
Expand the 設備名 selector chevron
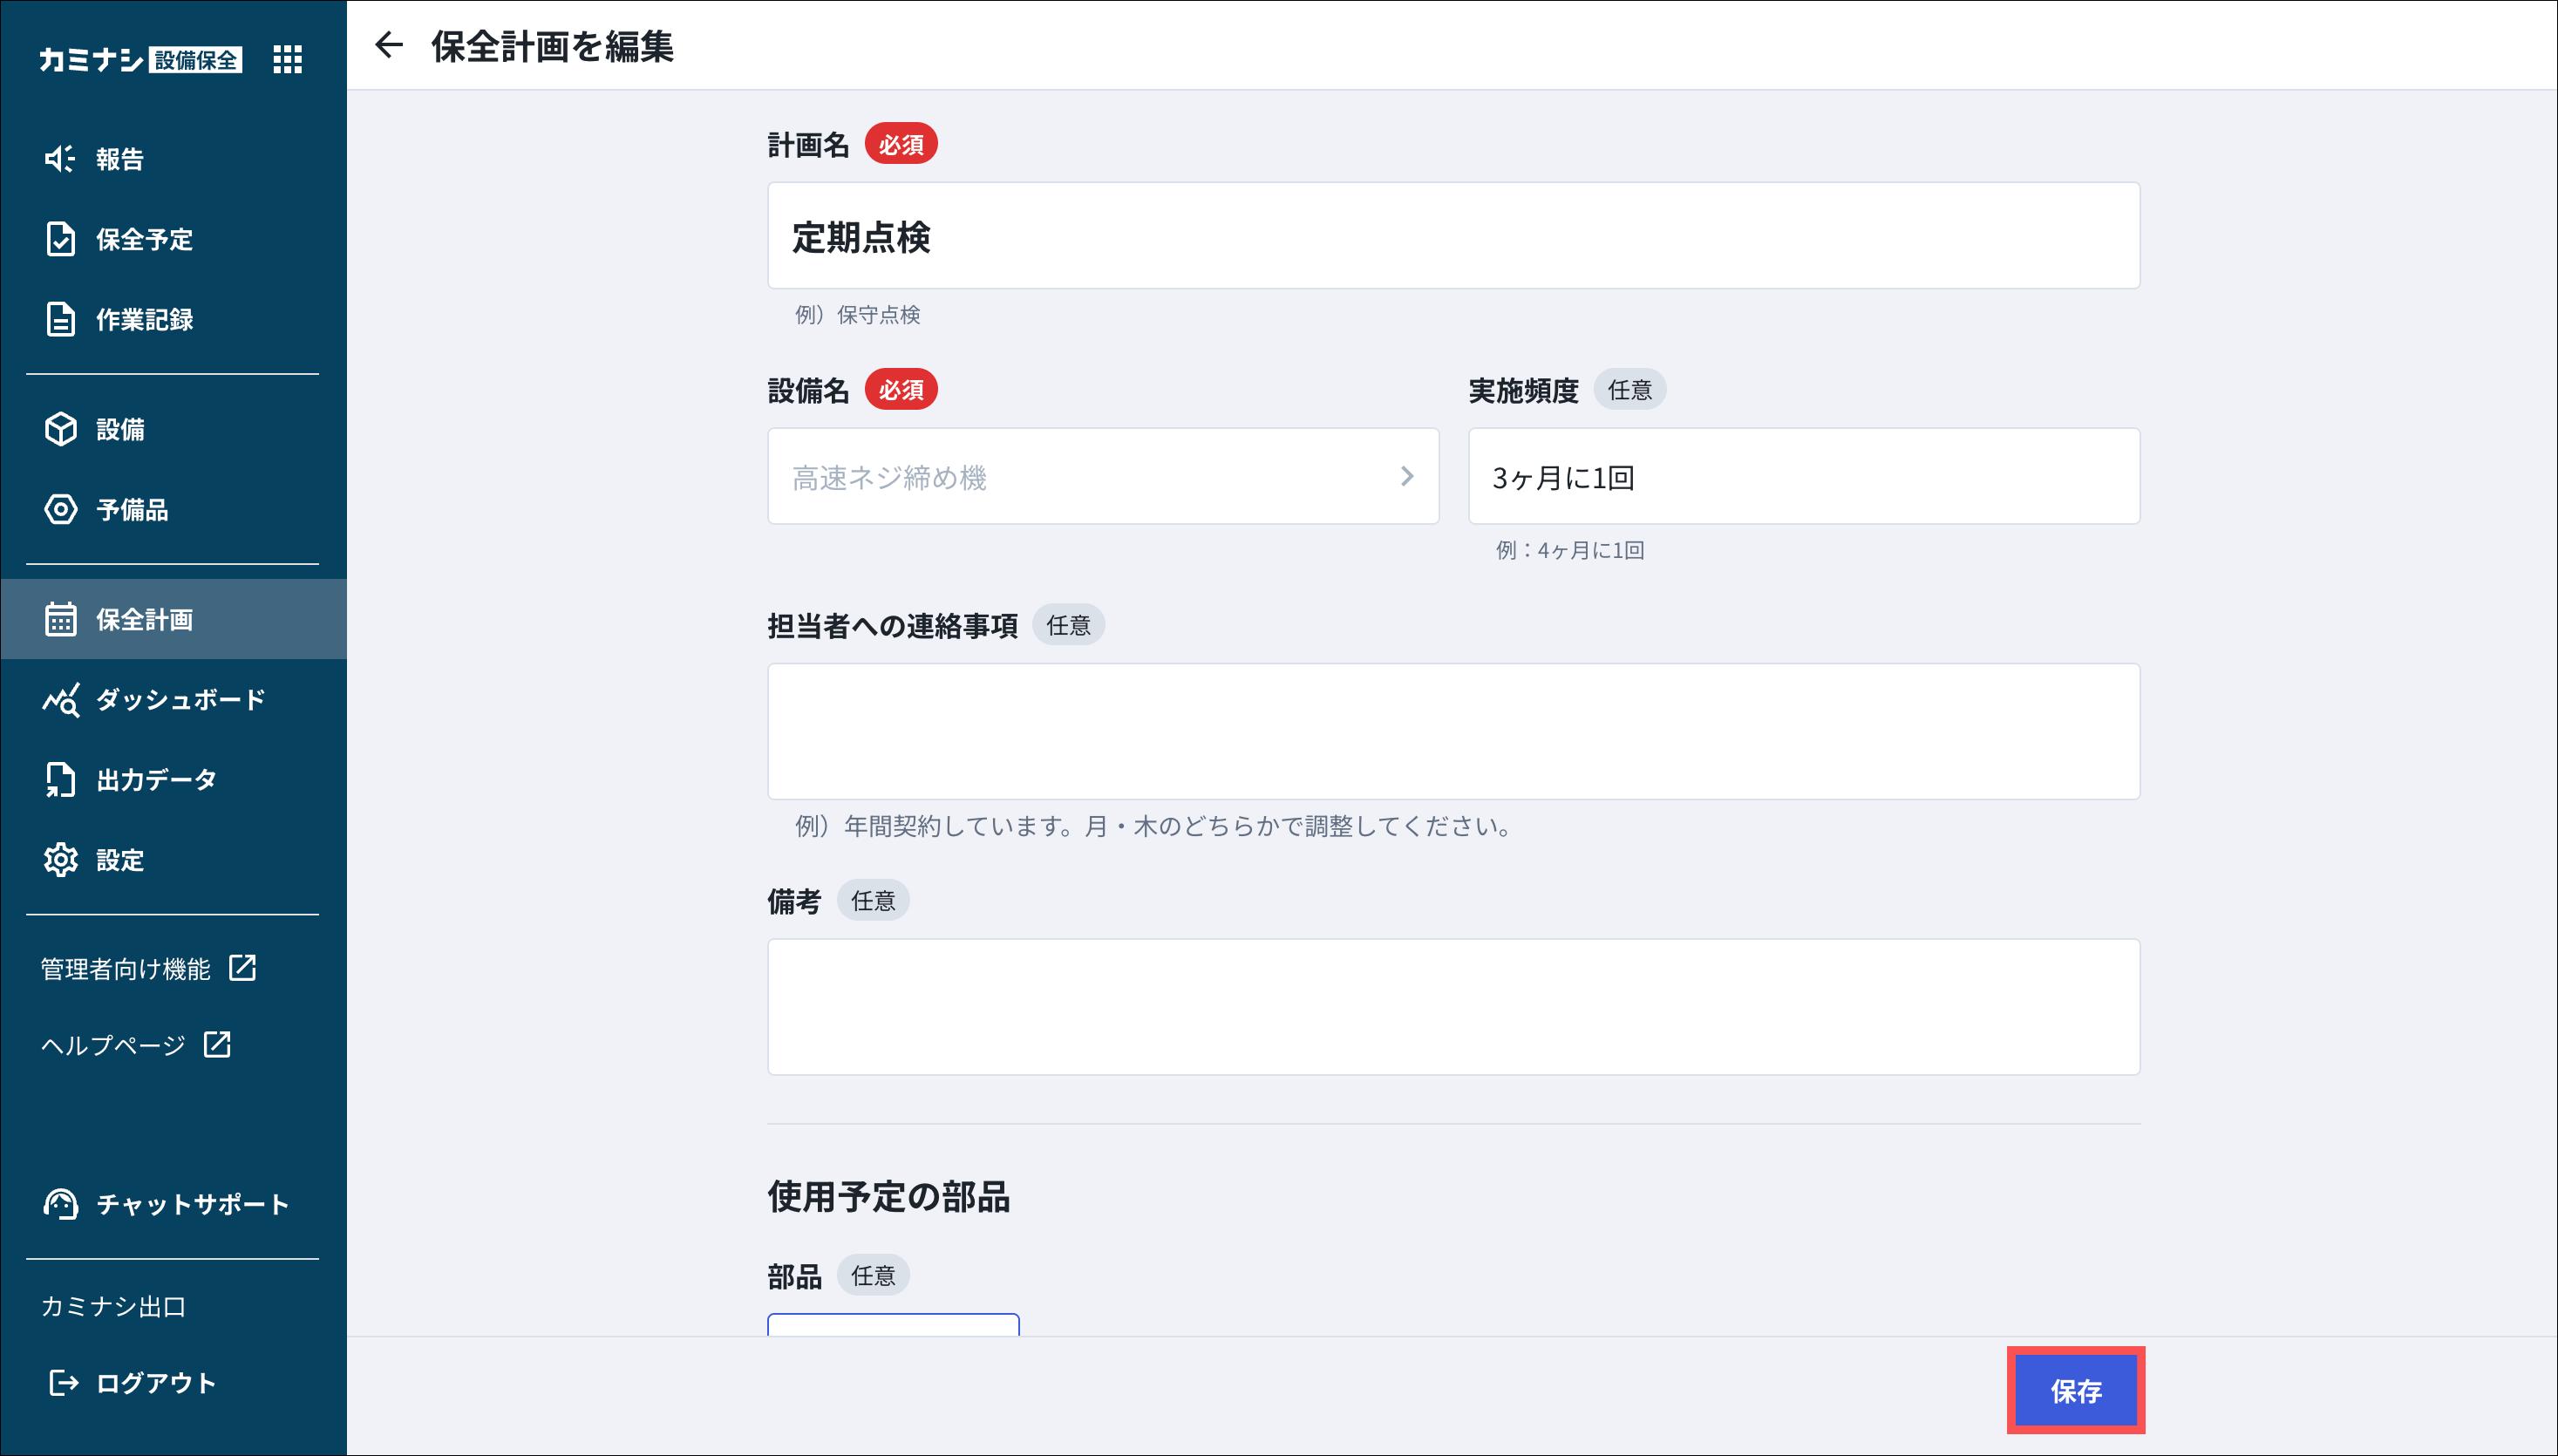1406,476
